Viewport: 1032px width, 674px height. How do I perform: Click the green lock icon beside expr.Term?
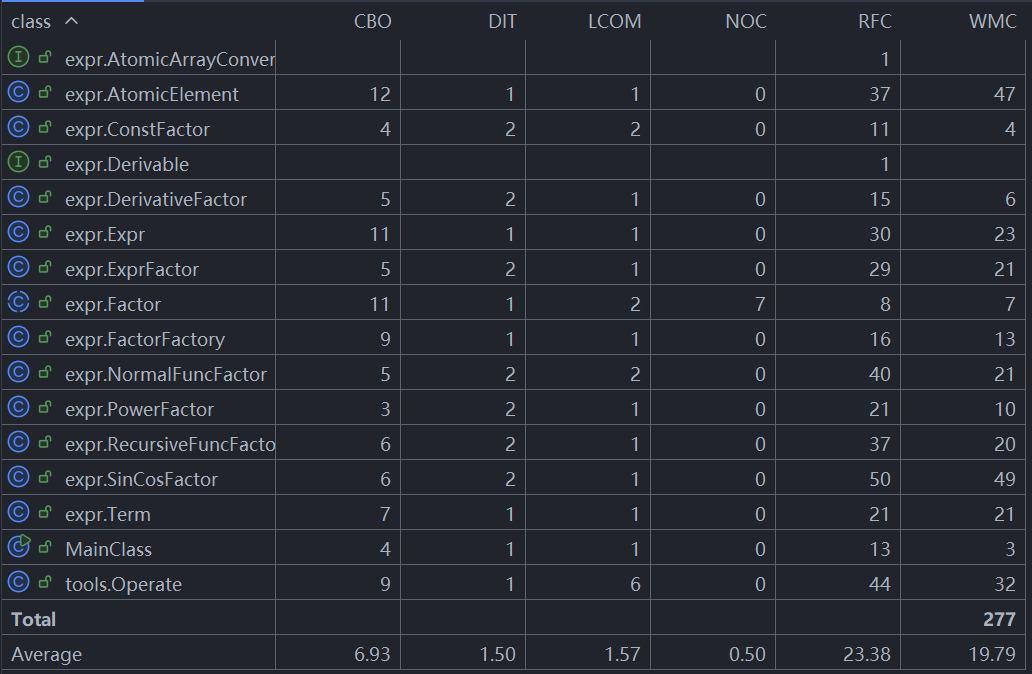pos(45,512)
